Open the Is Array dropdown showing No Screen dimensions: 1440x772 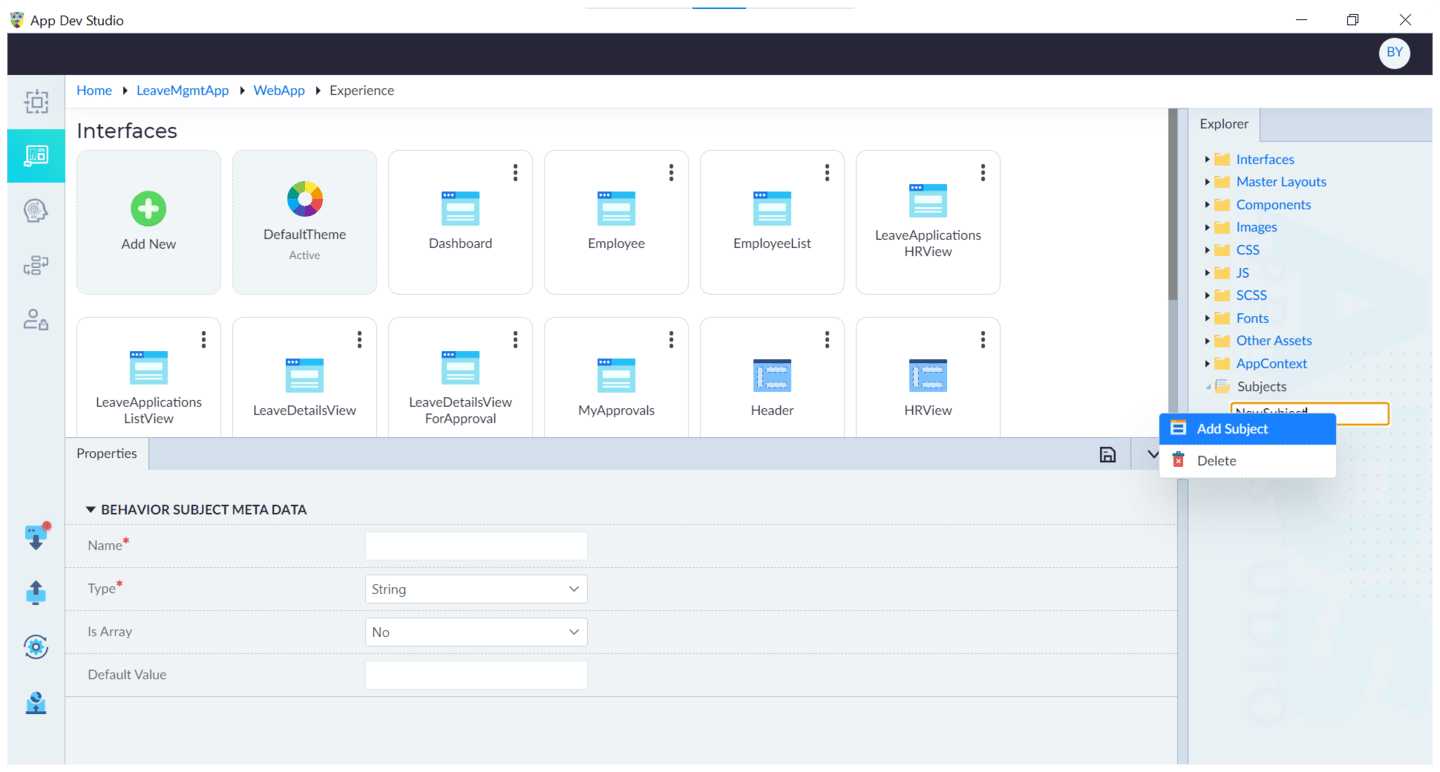coord(476,632)
